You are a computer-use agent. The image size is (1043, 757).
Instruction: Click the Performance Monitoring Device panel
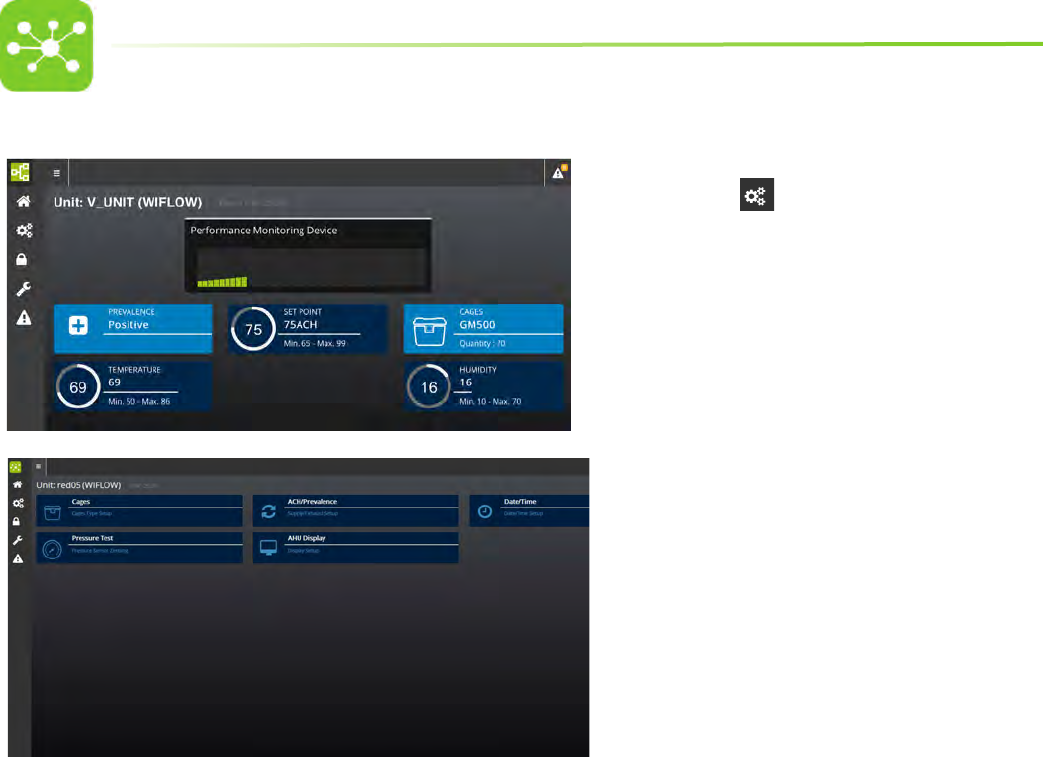tap(308, 255)
